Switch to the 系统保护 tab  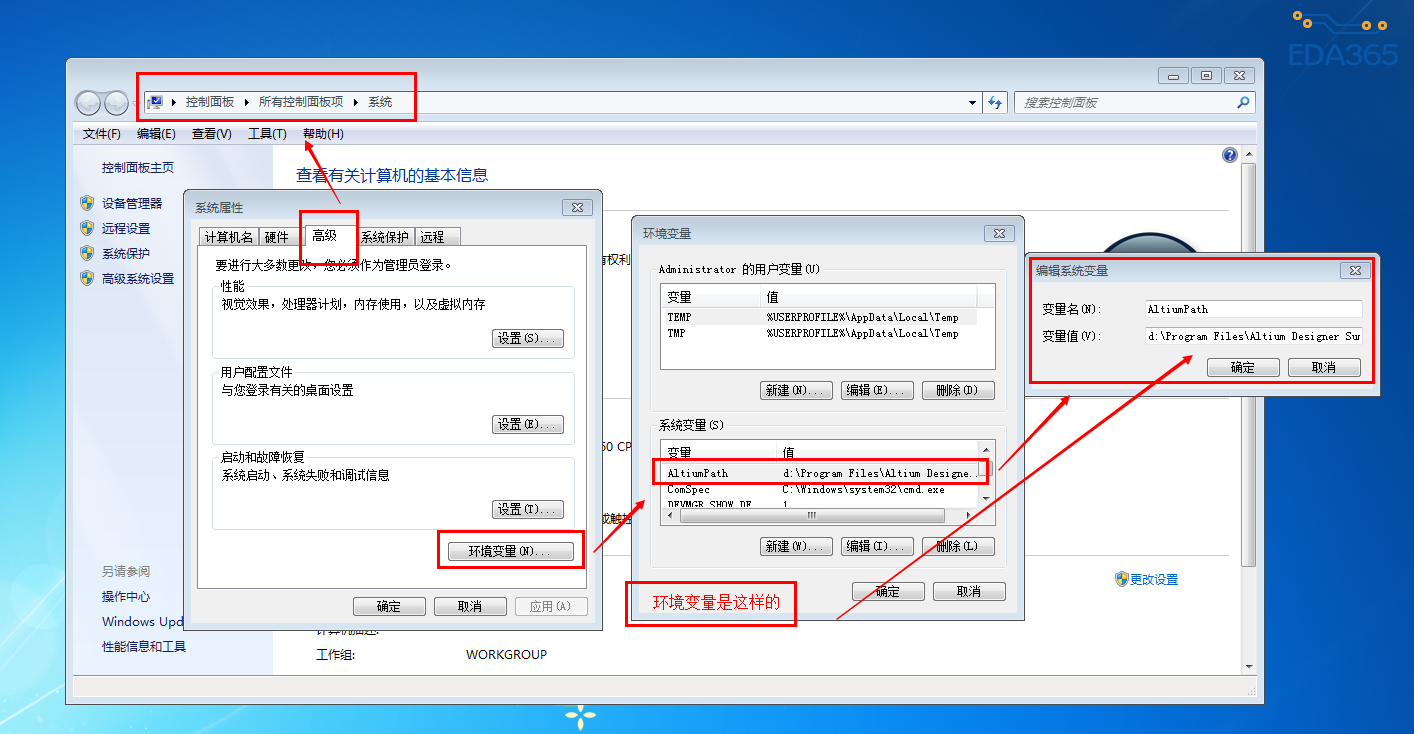click(385, 237)
